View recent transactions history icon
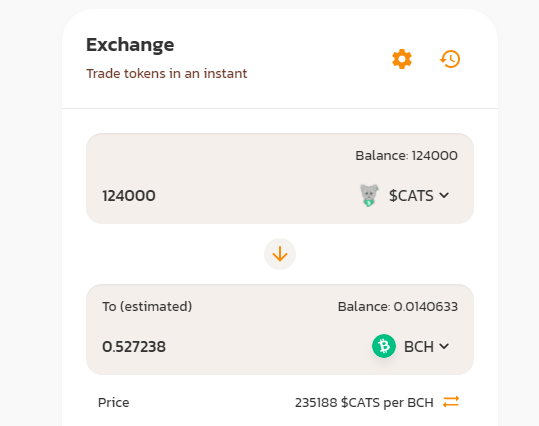The width and height of the screenshot is (539, 426). click(450, 59)
